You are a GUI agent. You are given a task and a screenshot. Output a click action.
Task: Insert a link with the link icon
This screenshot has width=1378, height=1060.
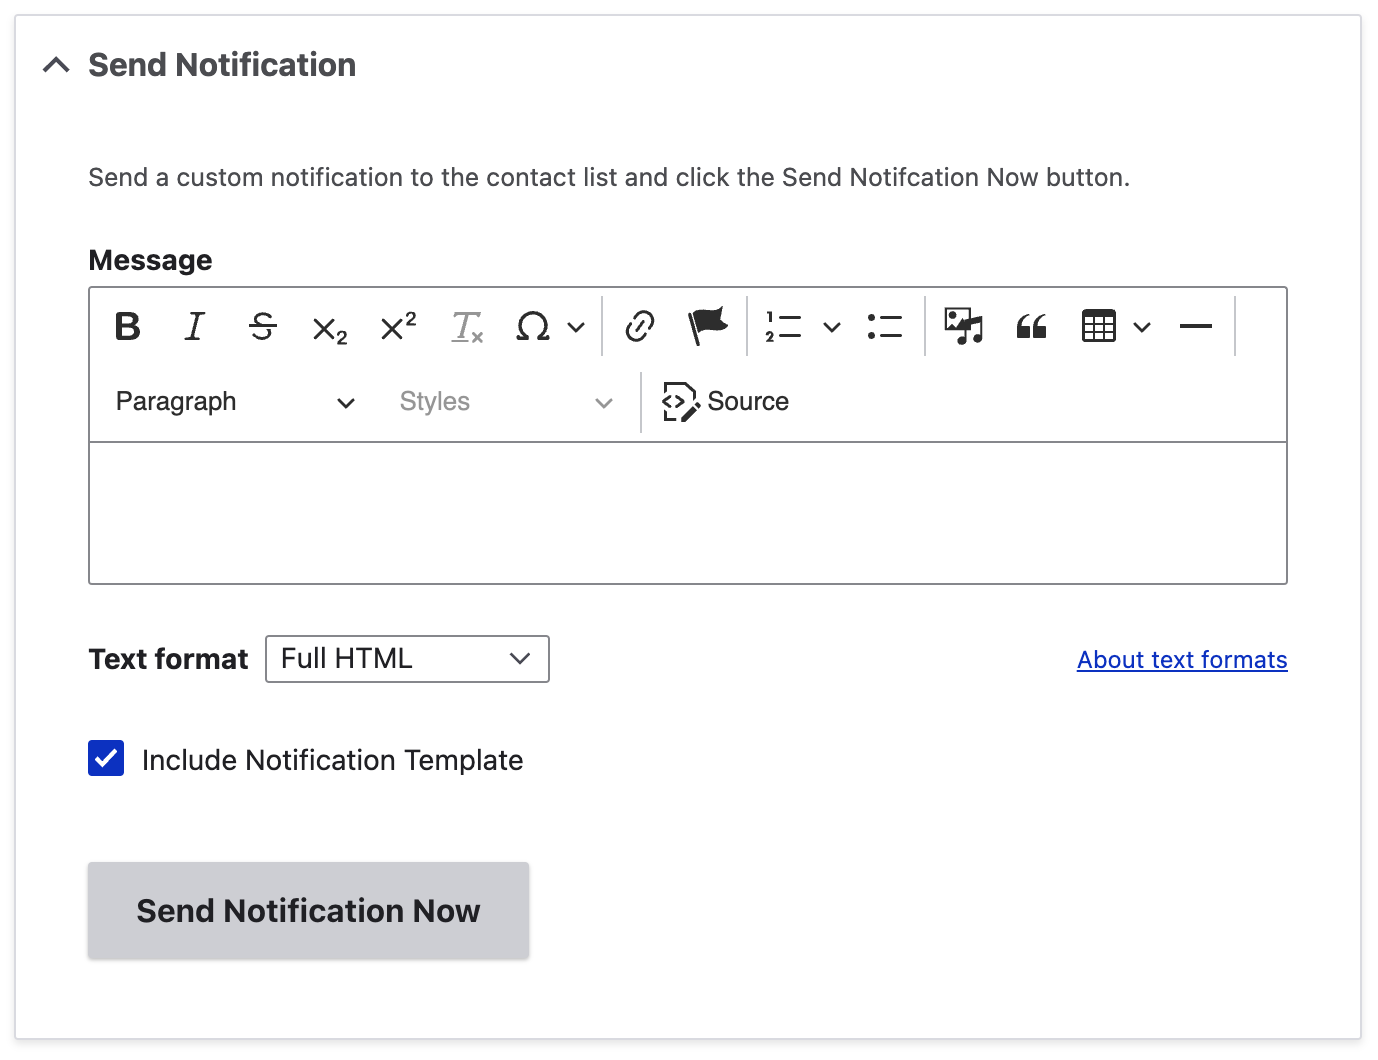[x=640, y=327]
